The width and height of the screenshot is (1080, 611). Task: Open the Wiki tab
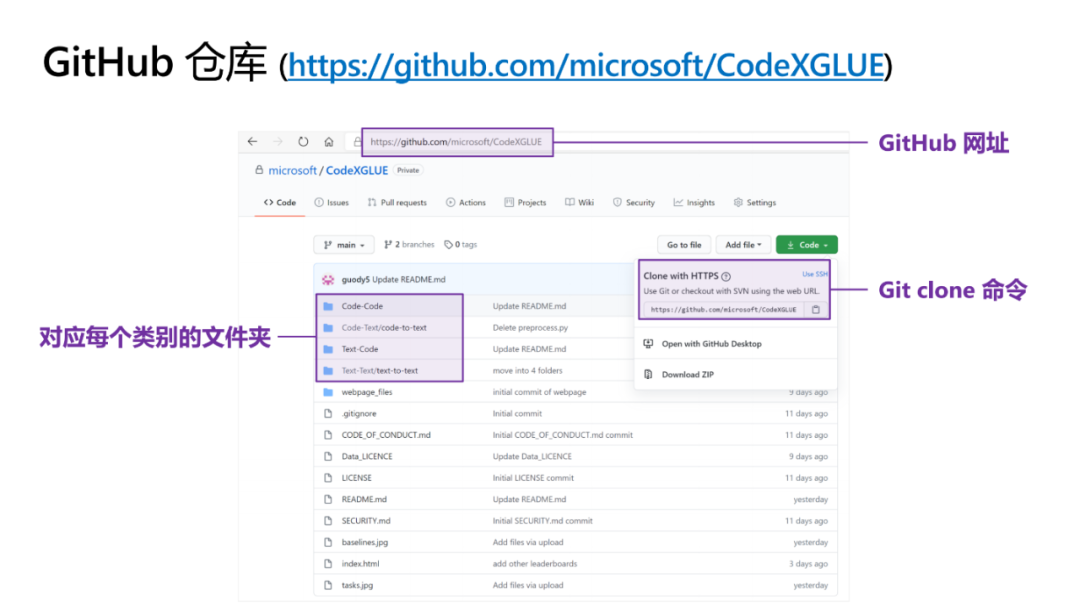point(579,203)
